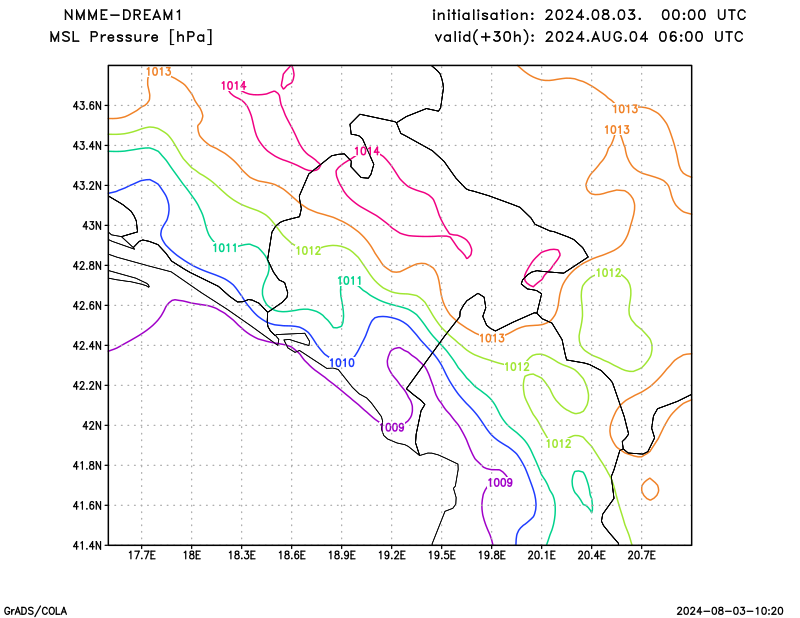Click the blue 1010 contour label
Screen dimensions: 800x618
341,363
